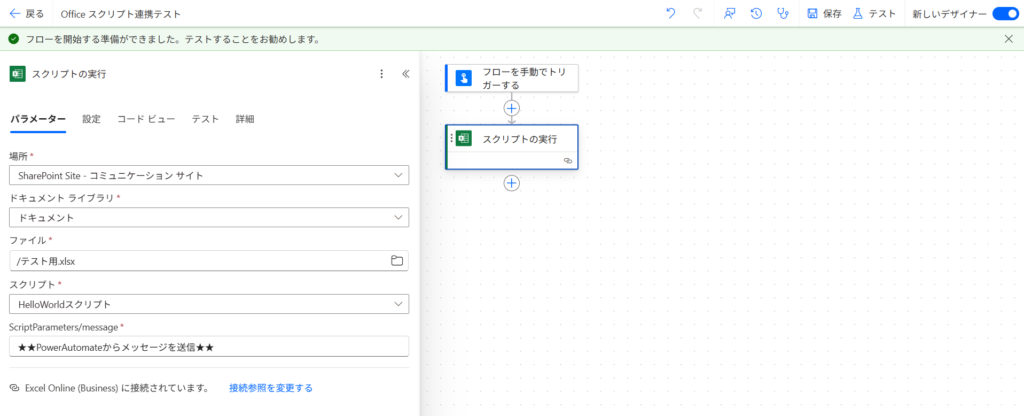Go back with the 戻る button

coord(27,14)
